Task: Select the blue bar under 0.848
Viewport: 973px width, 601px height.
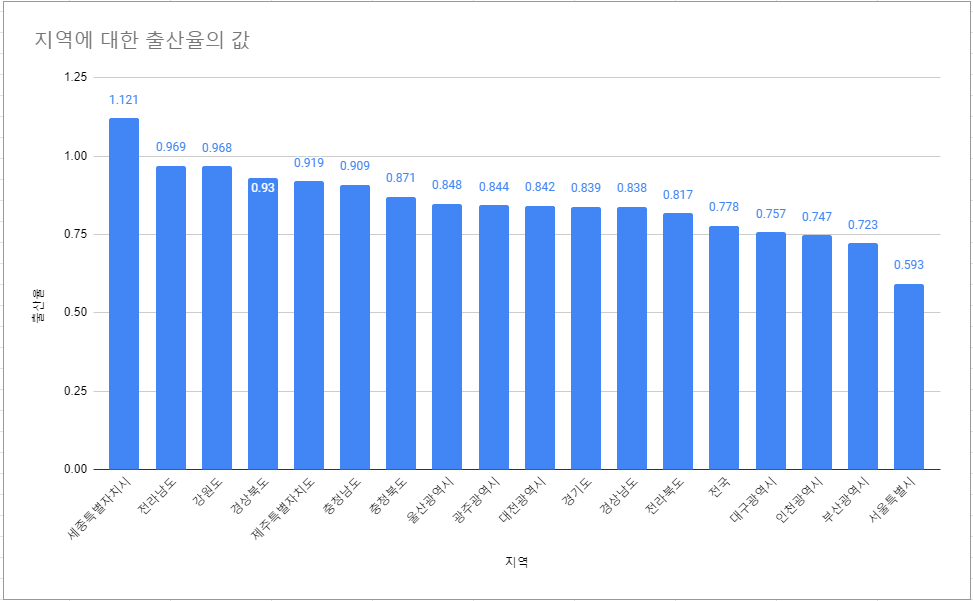Action: pos(447,337)
